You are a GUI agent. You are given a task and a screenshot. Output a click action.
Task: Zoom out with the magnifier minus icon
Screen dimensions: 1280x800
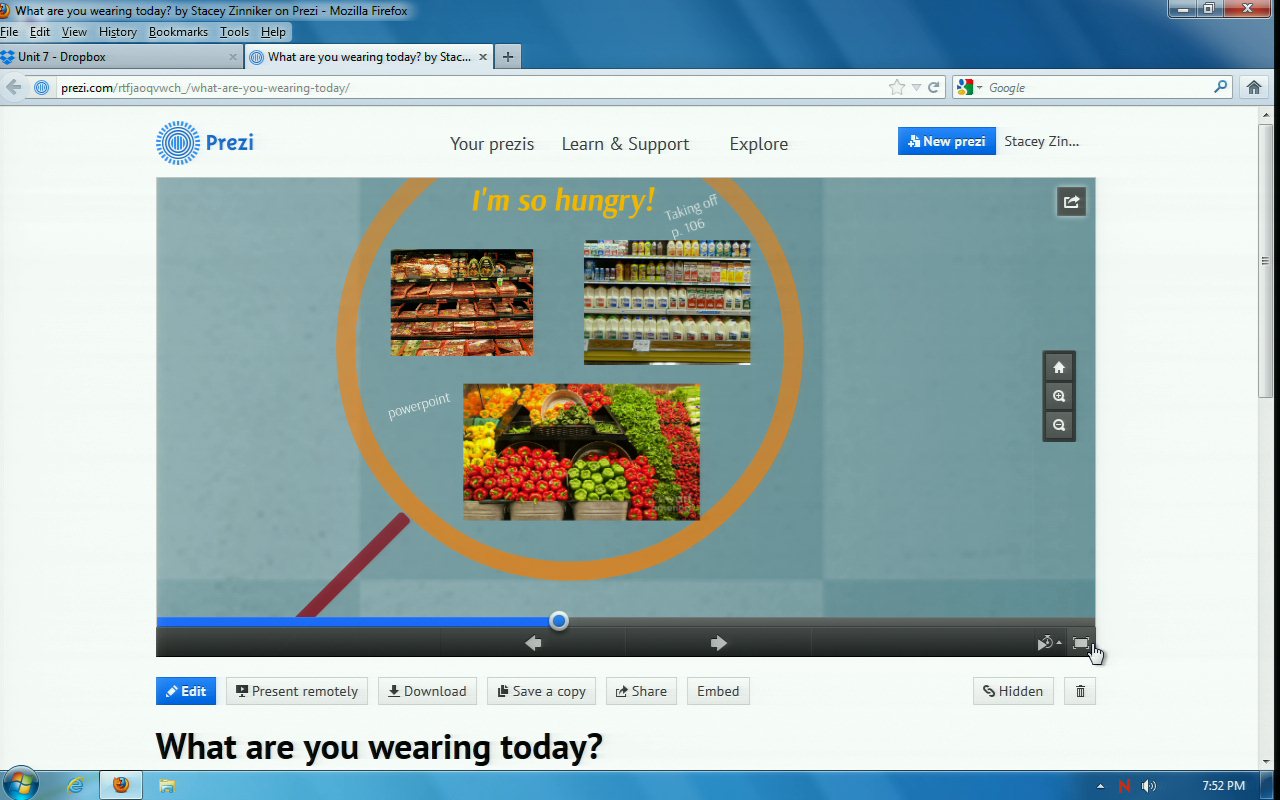tap(1059, 425)
